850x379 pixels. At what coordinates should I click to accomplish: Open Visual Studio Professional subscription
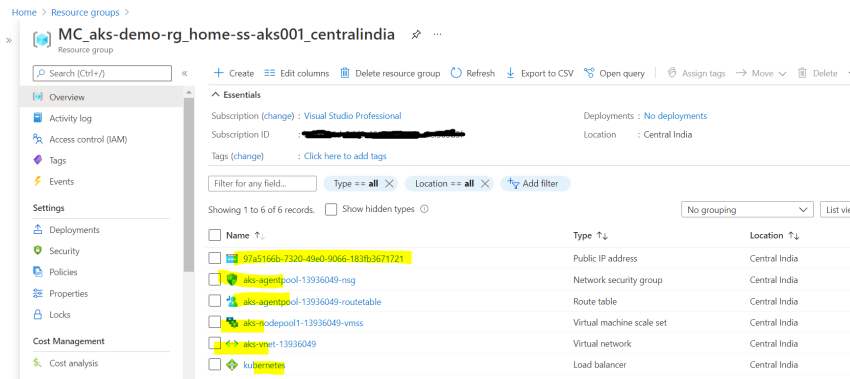352,115
